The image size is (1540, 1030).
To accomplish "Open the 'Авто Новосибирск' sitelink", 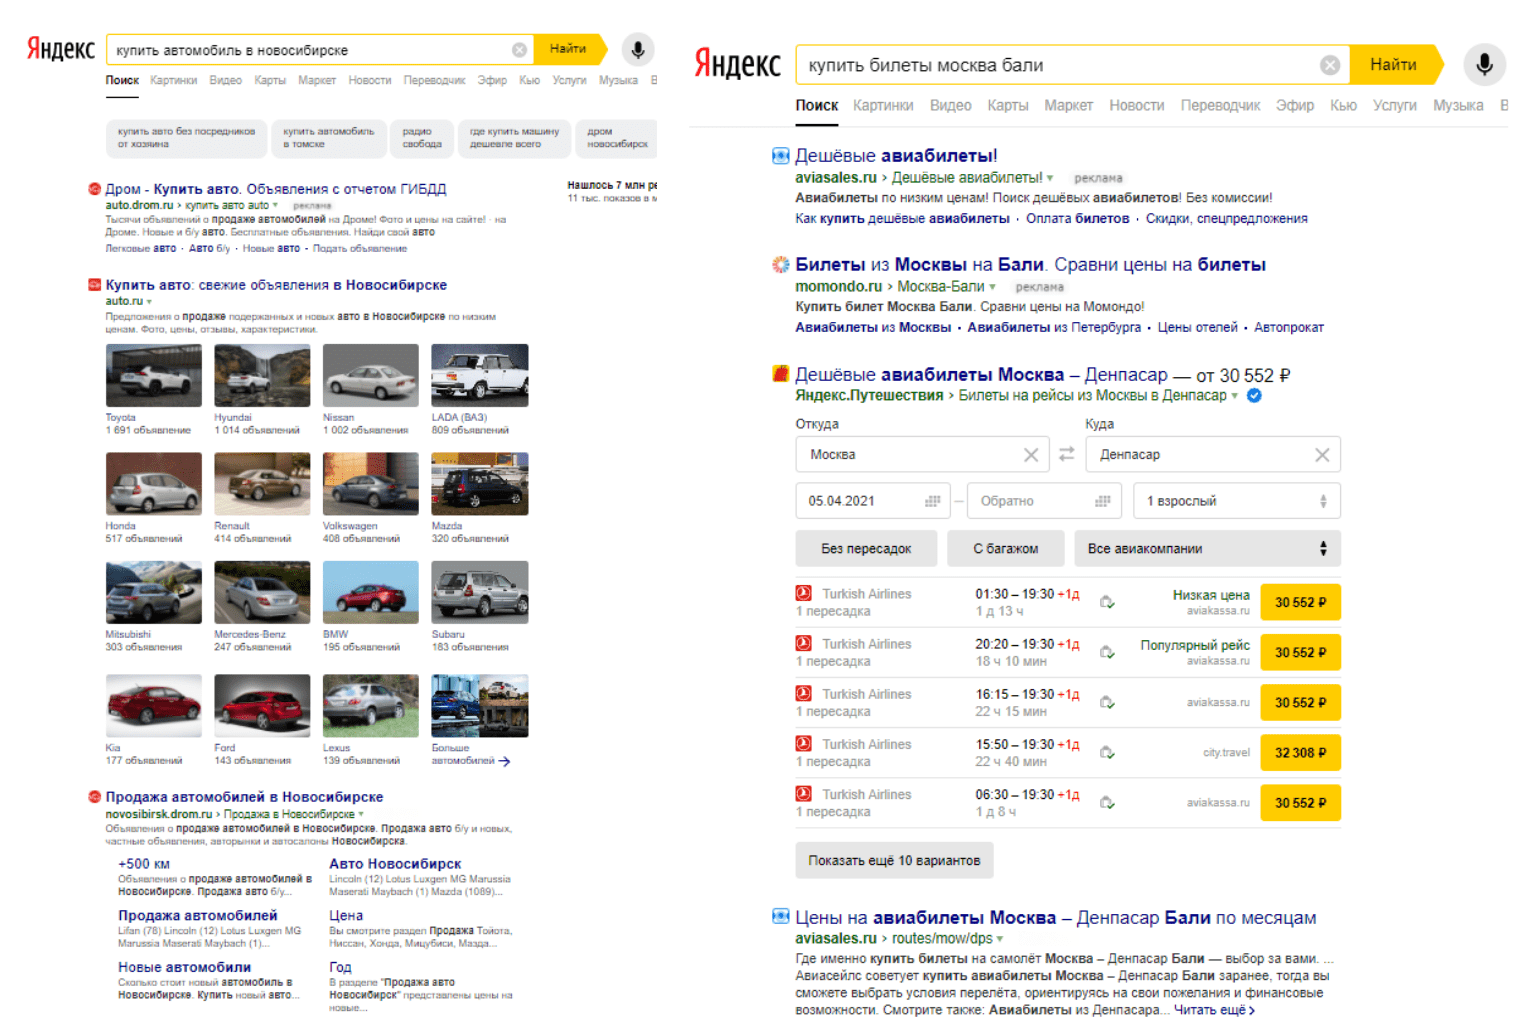I will (x=395, y=864).
